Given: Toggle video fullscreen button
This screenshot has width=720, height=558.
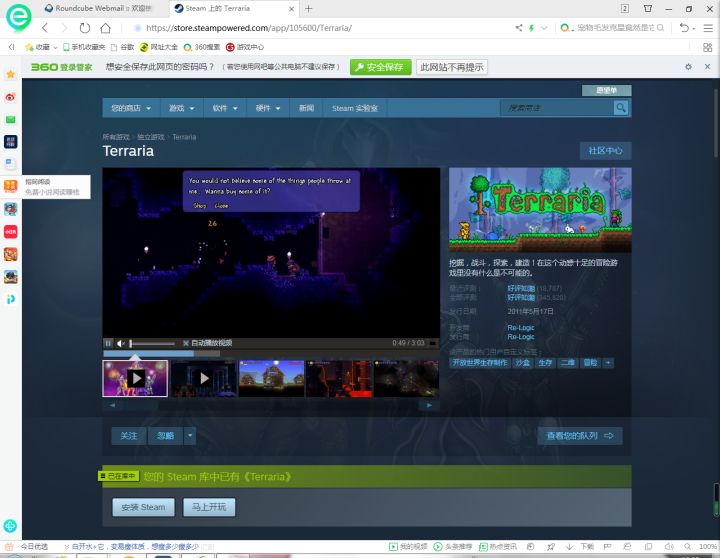Looking at the screenshot, I should pos(433,343).
